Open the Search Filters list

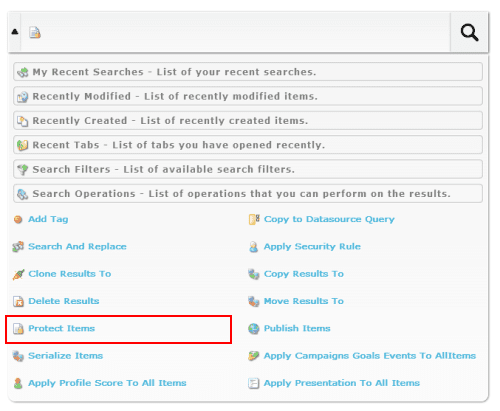[x=248, y=169]
